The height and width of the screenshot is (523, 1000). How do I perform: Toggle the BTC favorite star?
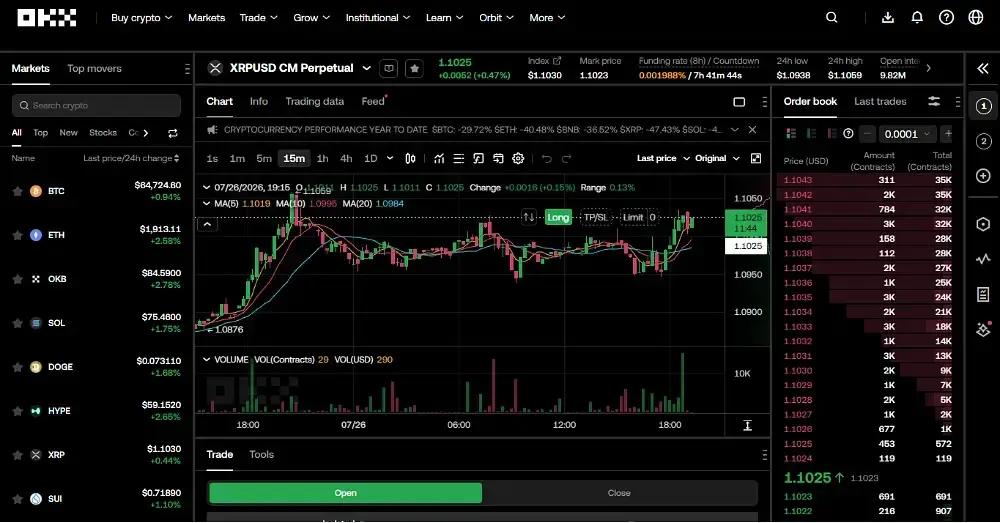(18, 191)
